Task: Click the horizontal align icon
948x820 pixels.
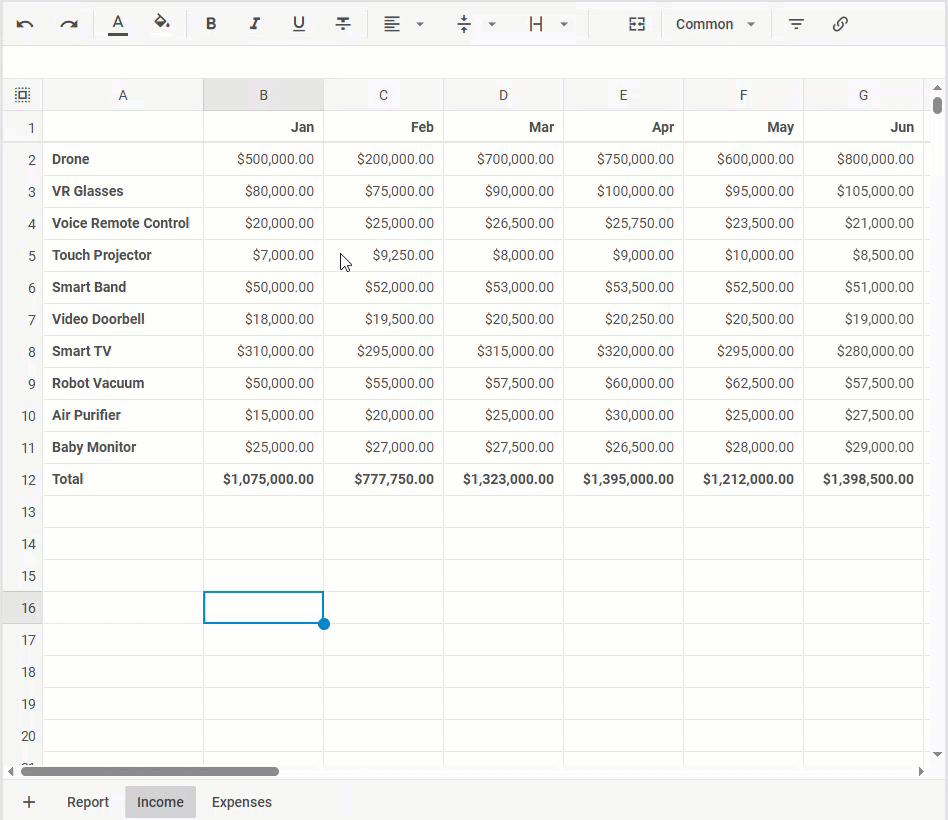Action: 392,24
